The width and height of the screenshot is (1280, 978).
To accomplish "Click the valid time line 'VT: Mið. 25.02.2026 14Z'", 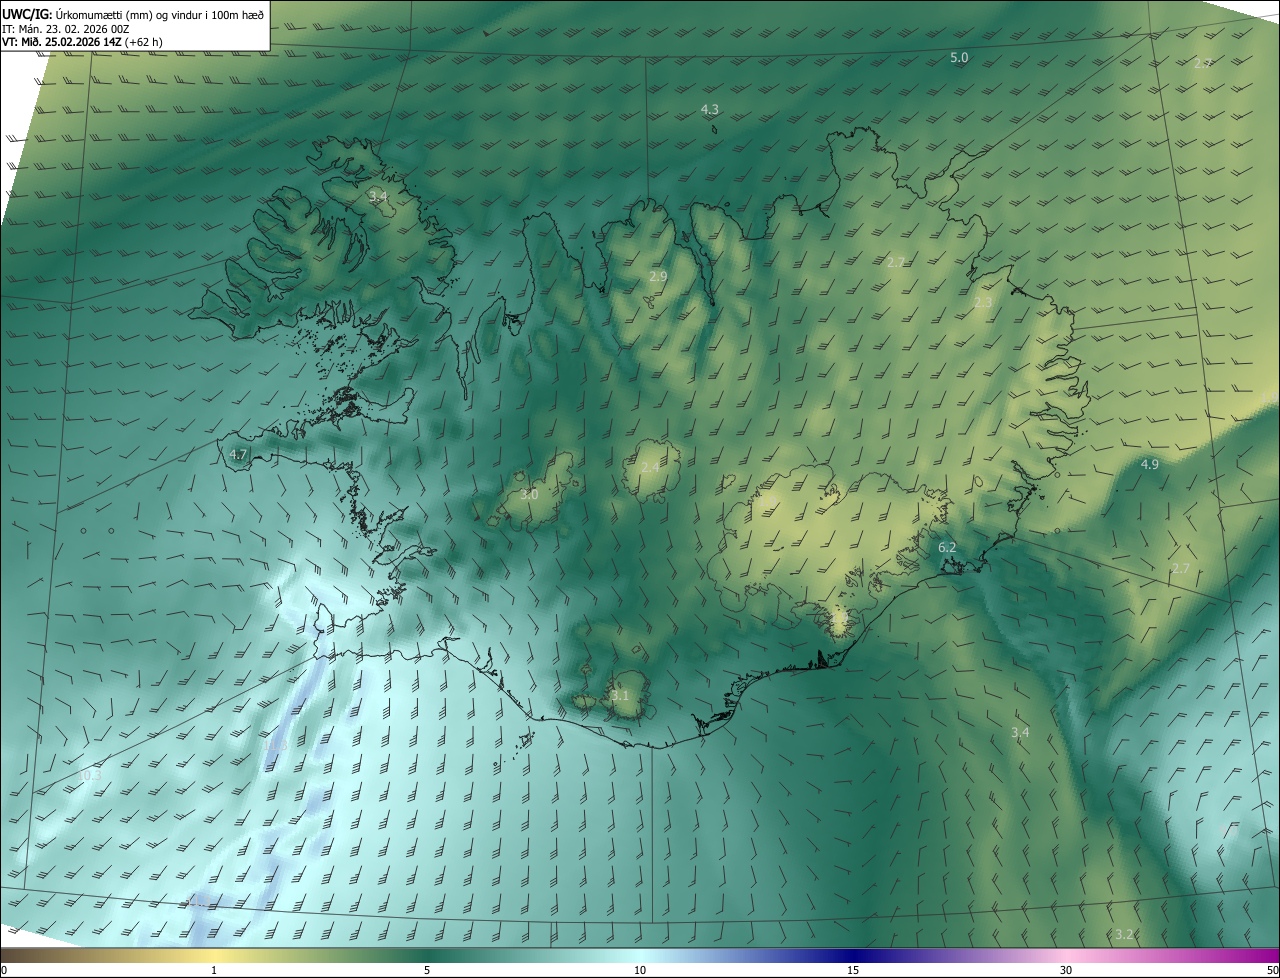I will [x=82, y=42].
